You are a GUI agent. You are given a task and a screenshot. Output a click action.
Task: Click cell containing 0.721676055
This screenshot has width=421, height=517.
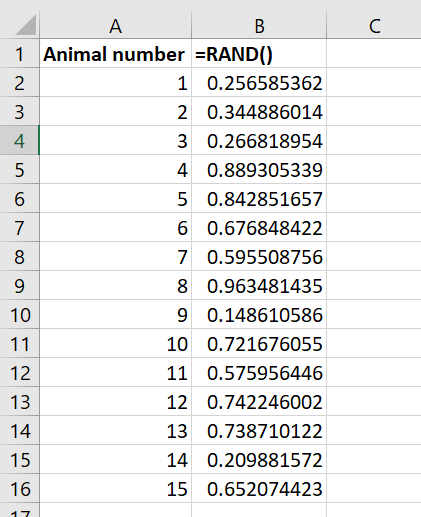259,343
